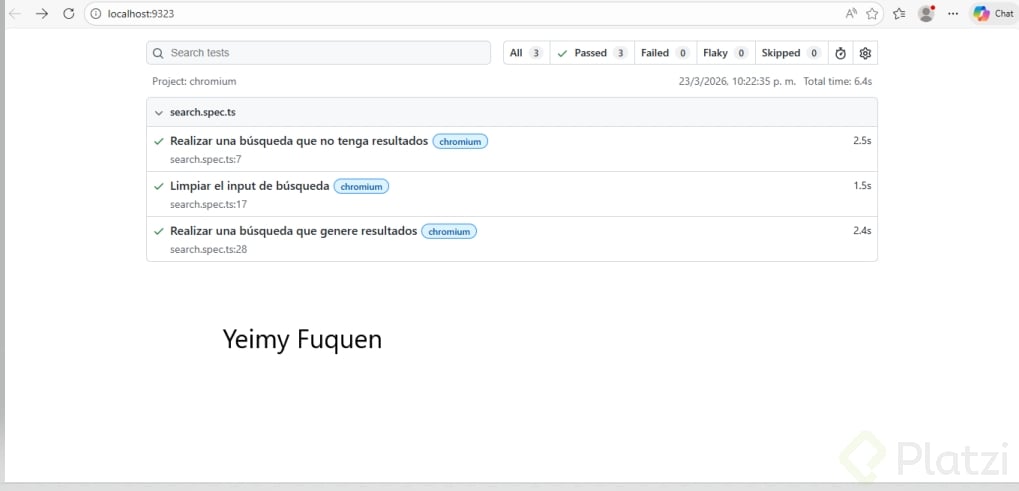This screenshot has height=491, width=1019.
Task: Focus the Search tests input field
Action: [318, 53]
